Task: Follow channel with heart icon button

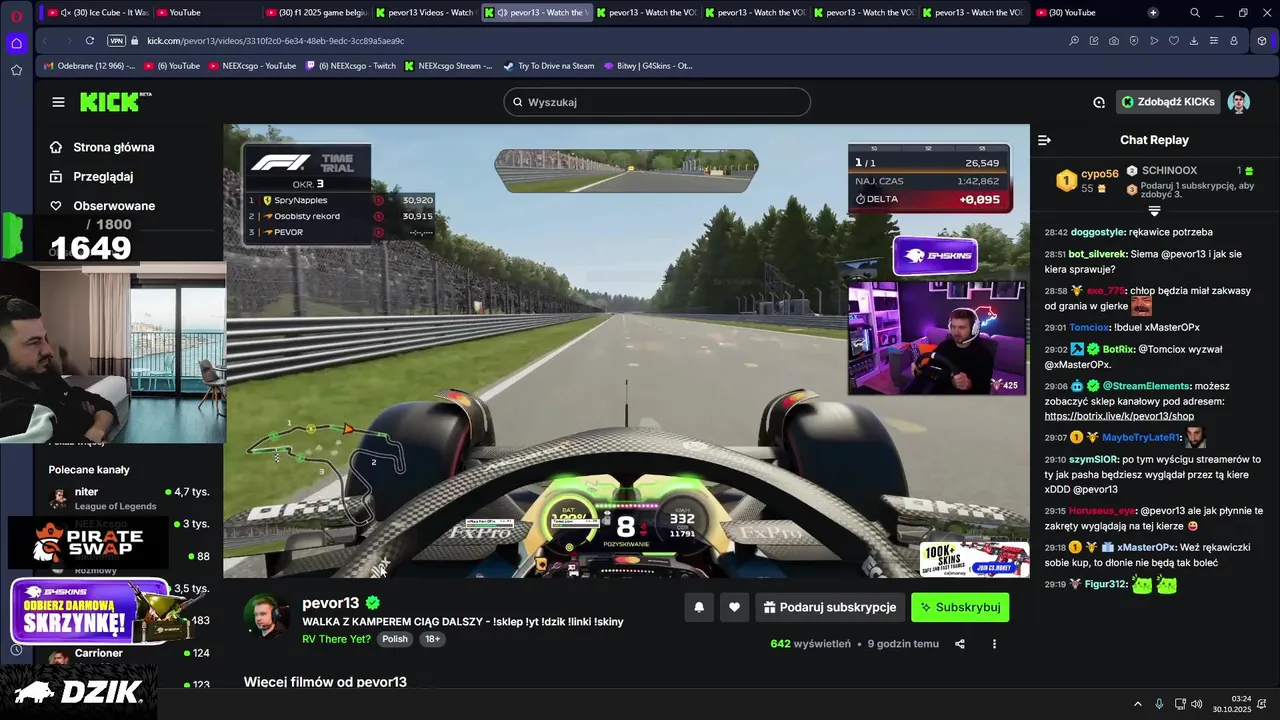Action: 734,607
